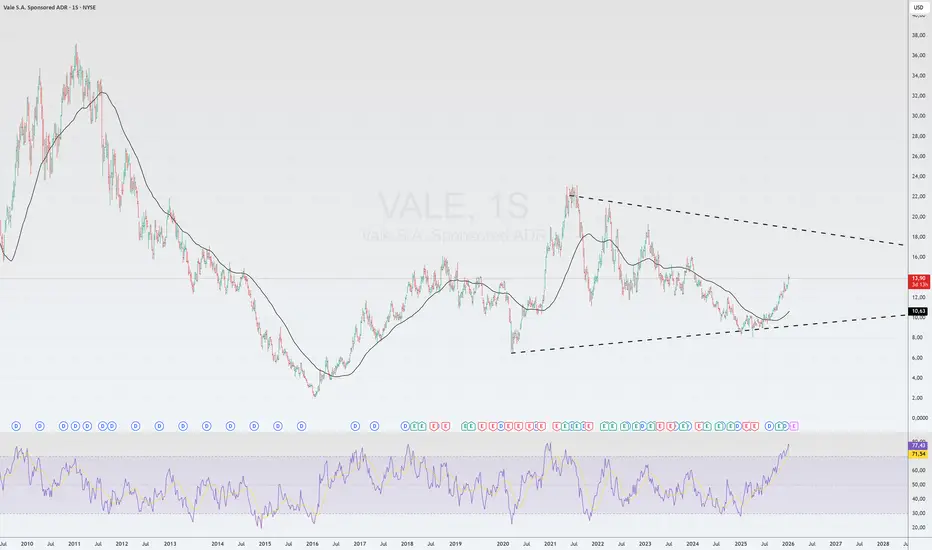
Task: Open the USD currency selector
Action: [x=918, y=7]
